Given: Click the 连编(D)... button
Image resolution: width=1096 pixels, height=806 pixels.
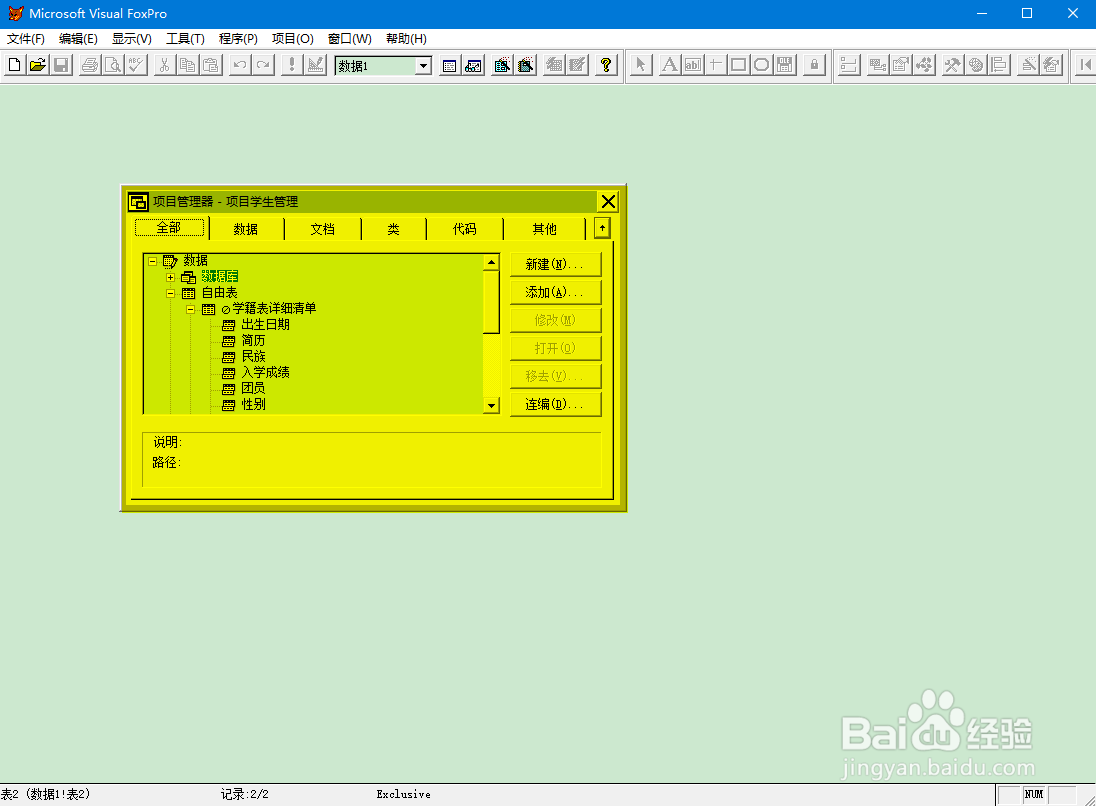Looking at the screenshot, I should 555,405.
